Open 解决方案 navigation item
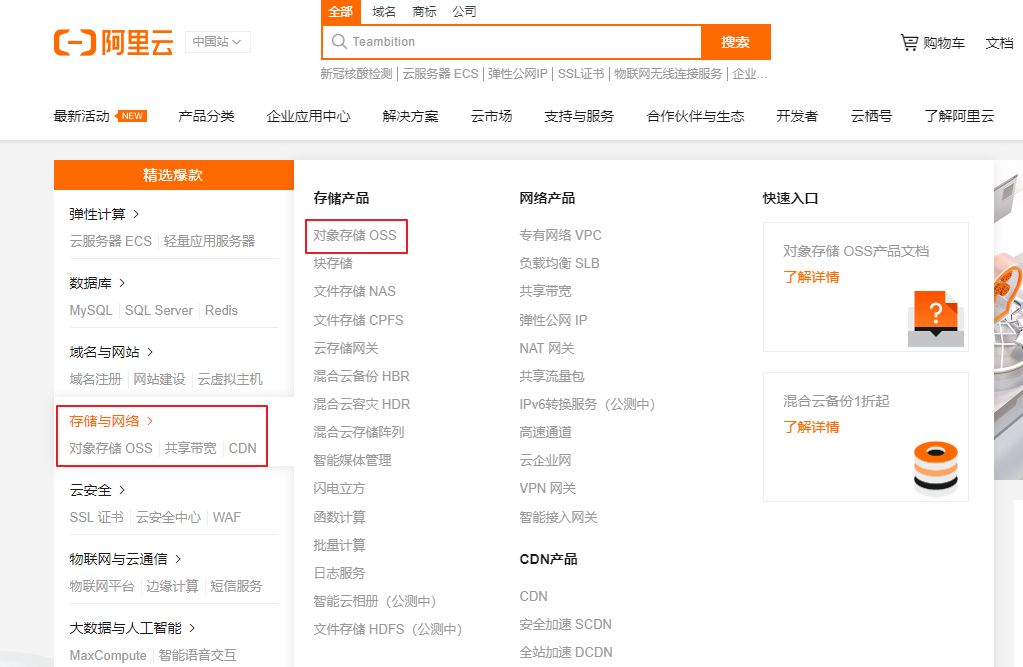Image resolution: width=1023 pixels, height=667 pixels. [x=410, y=116]
